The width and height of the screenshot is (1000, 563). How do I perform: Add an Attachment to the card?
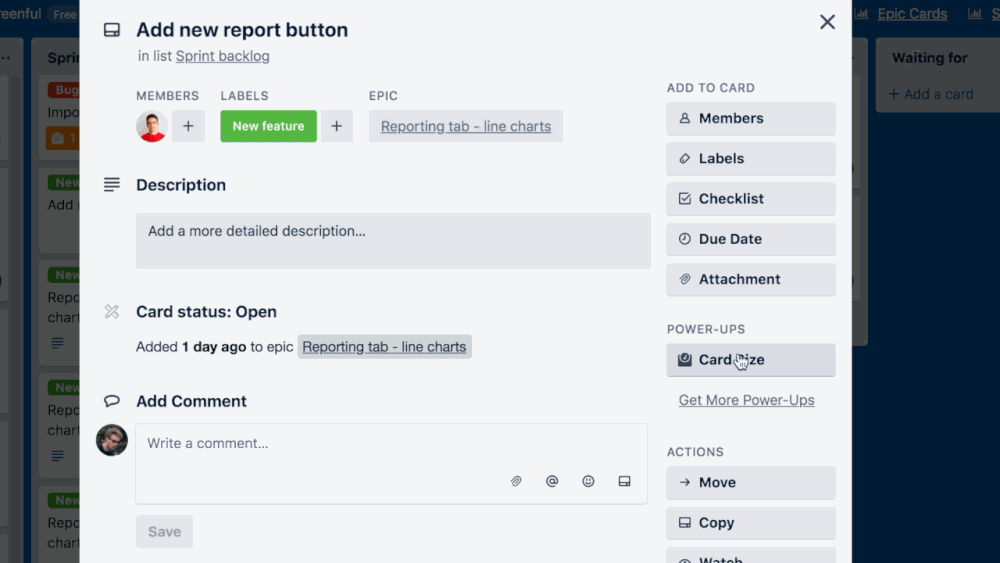pyautogui.click(x=751, y=279)
